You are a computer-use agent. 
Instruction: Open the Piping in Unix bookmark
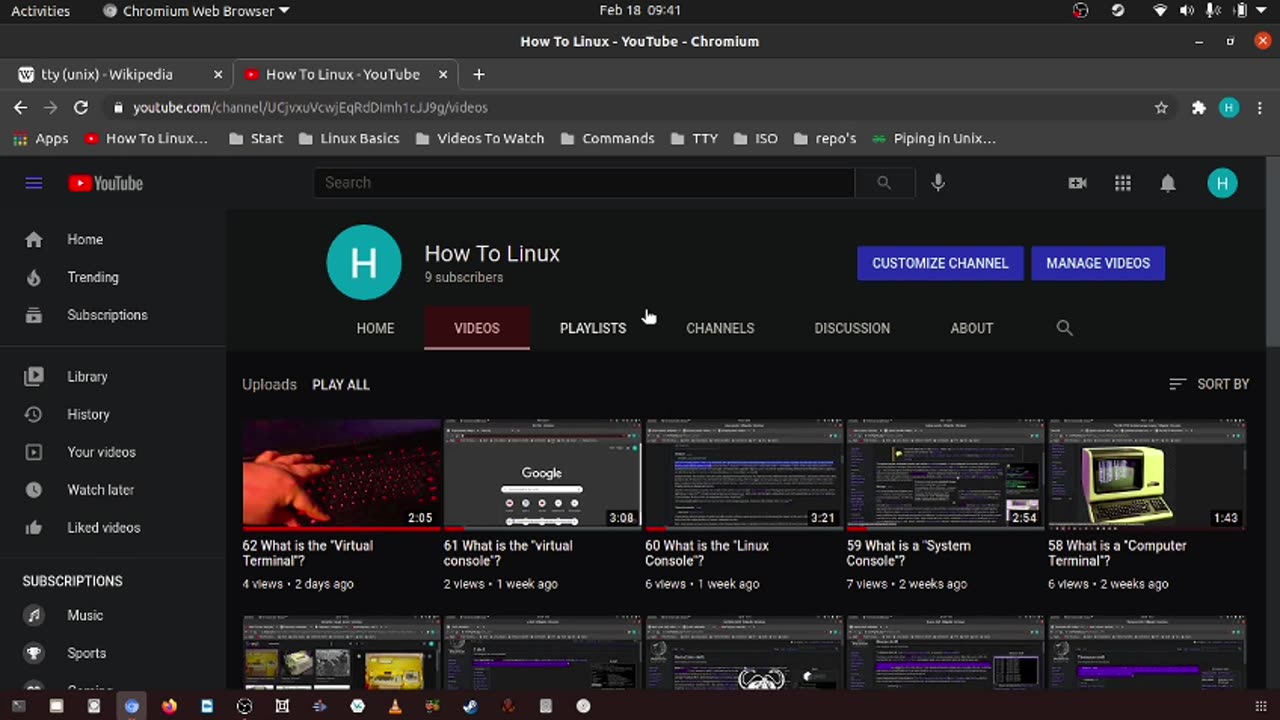click(x=934, y=139)
